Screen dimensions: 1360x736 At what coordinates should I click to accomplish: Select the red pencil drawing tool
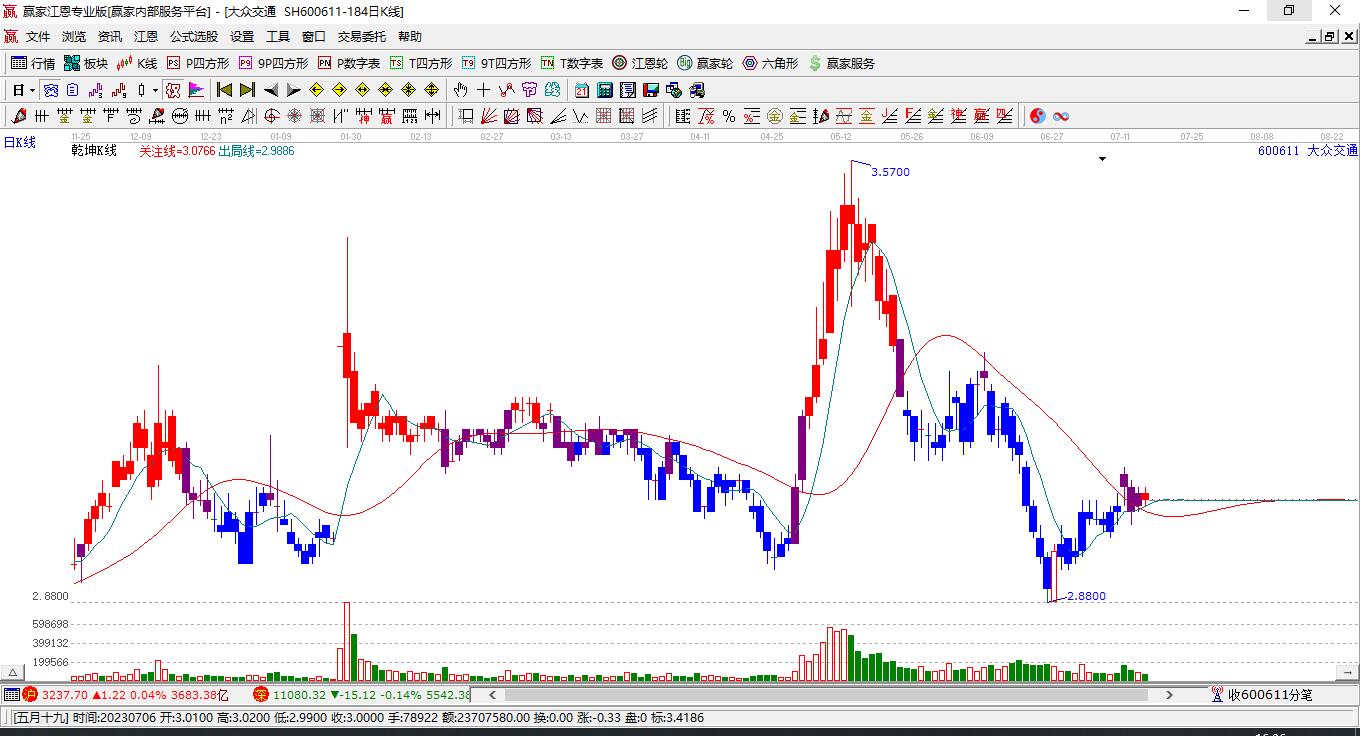tap(18, 116)
